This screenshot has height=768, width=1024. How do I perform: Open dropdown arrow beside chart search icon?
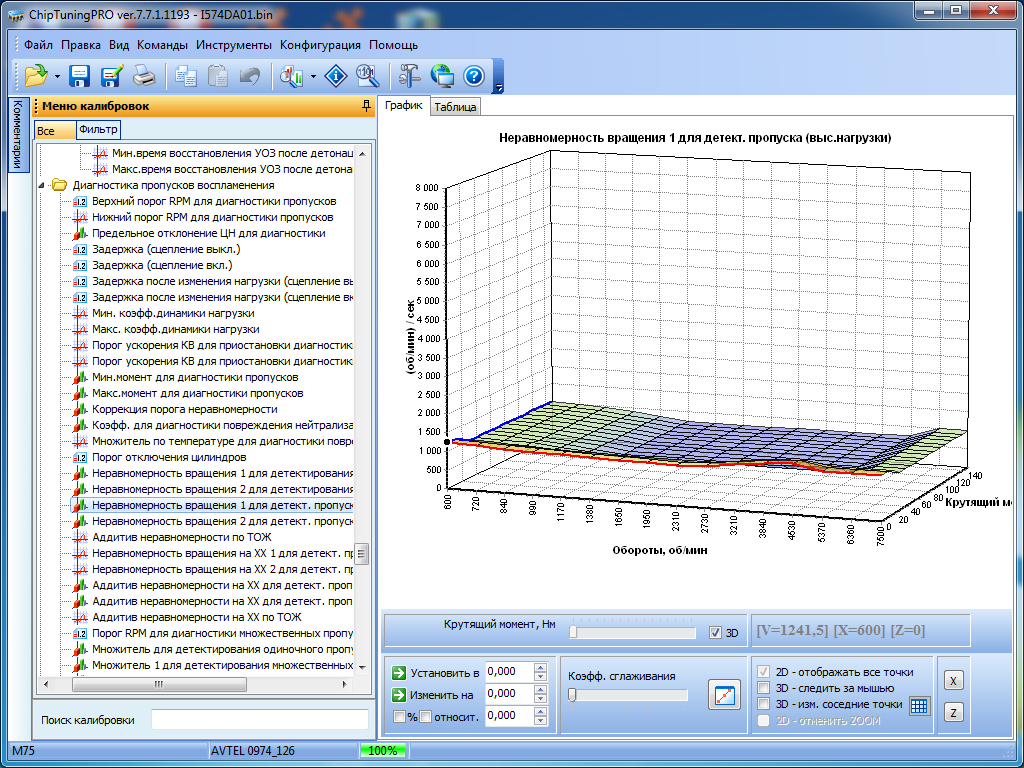tap(314, 76)
